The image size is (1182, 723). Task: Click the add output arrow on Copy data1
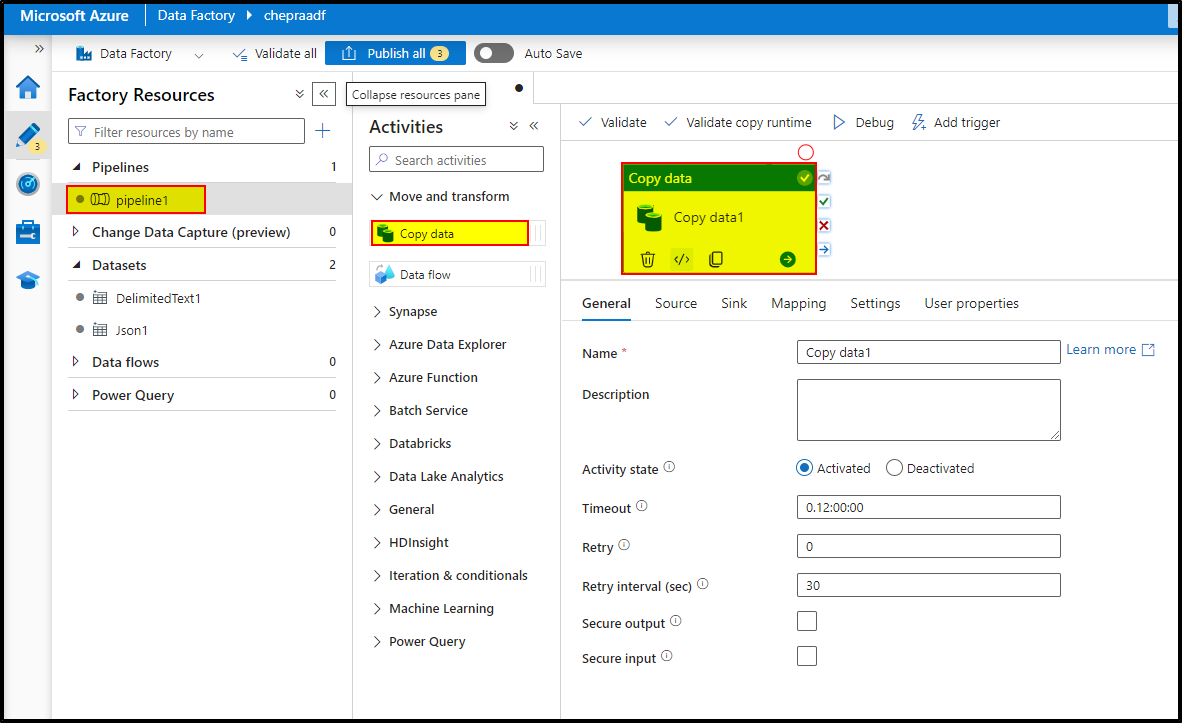[x=787, y=259]
